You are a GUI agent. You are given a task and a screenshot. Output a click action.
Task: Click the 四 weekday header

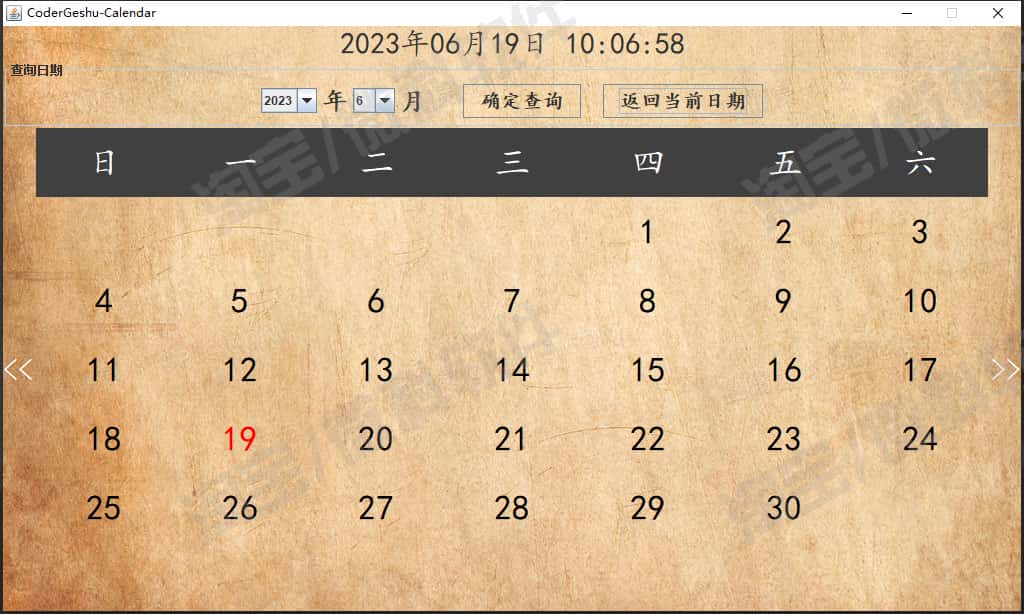[648, 162]
